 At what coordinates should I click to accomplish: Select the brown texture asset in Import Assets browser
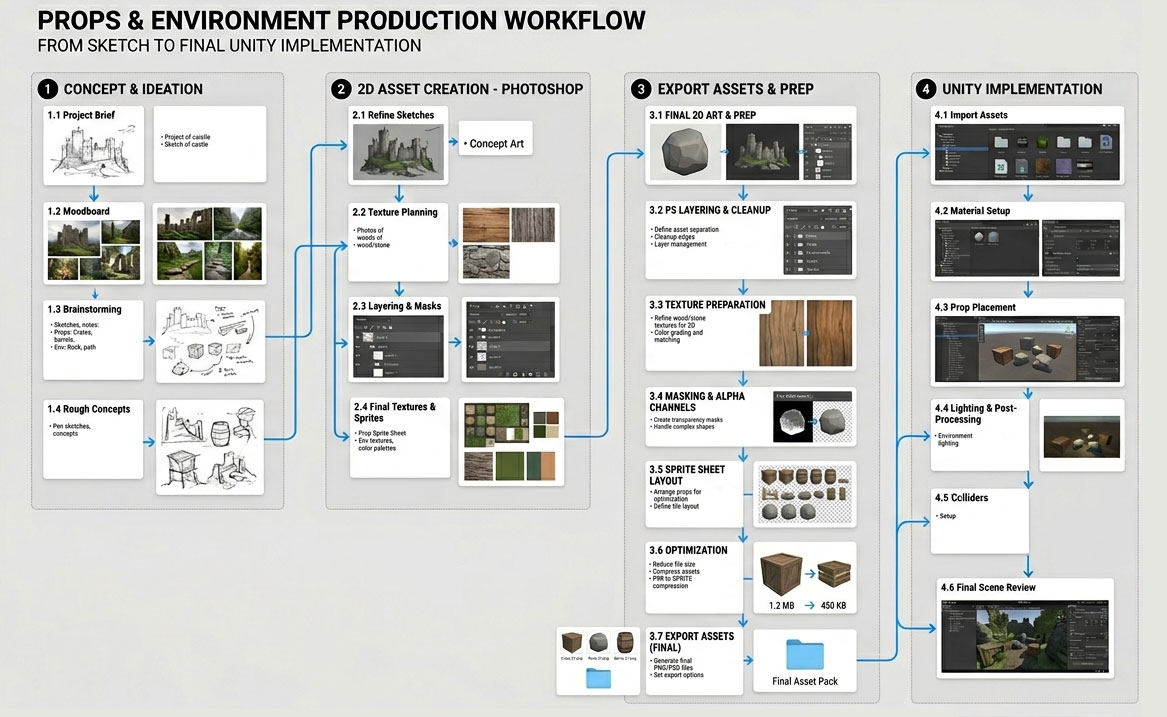pyautogui.click(x=1043, y=167)
